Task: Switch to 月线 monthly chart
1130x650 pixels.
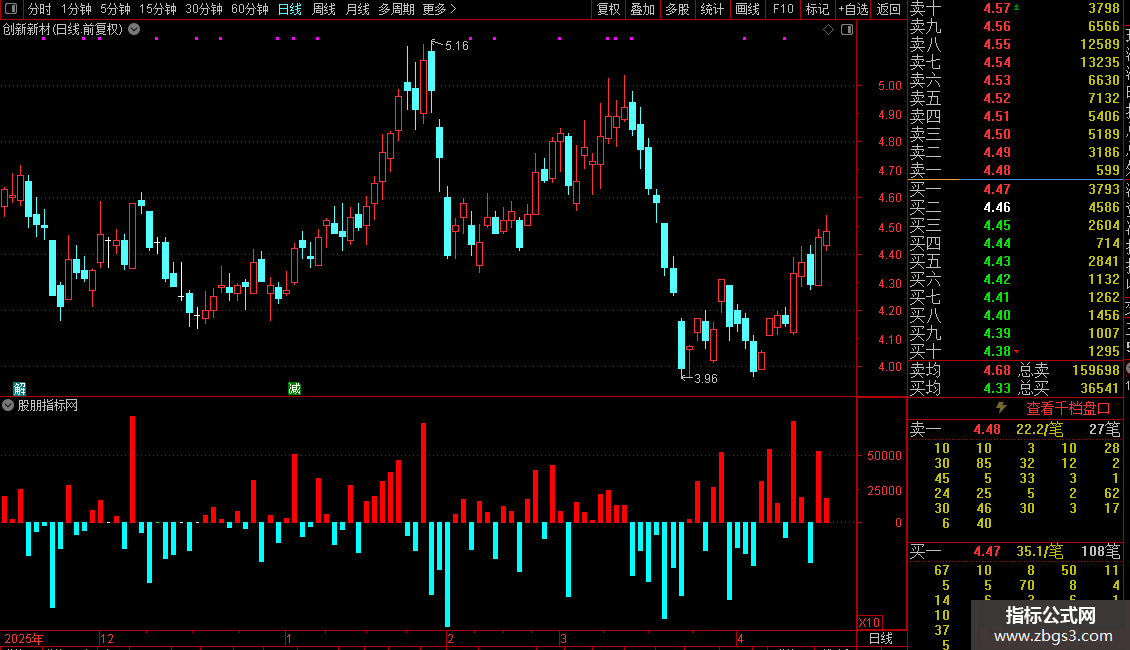Action: pyautogui.click(x=357, y=9)
